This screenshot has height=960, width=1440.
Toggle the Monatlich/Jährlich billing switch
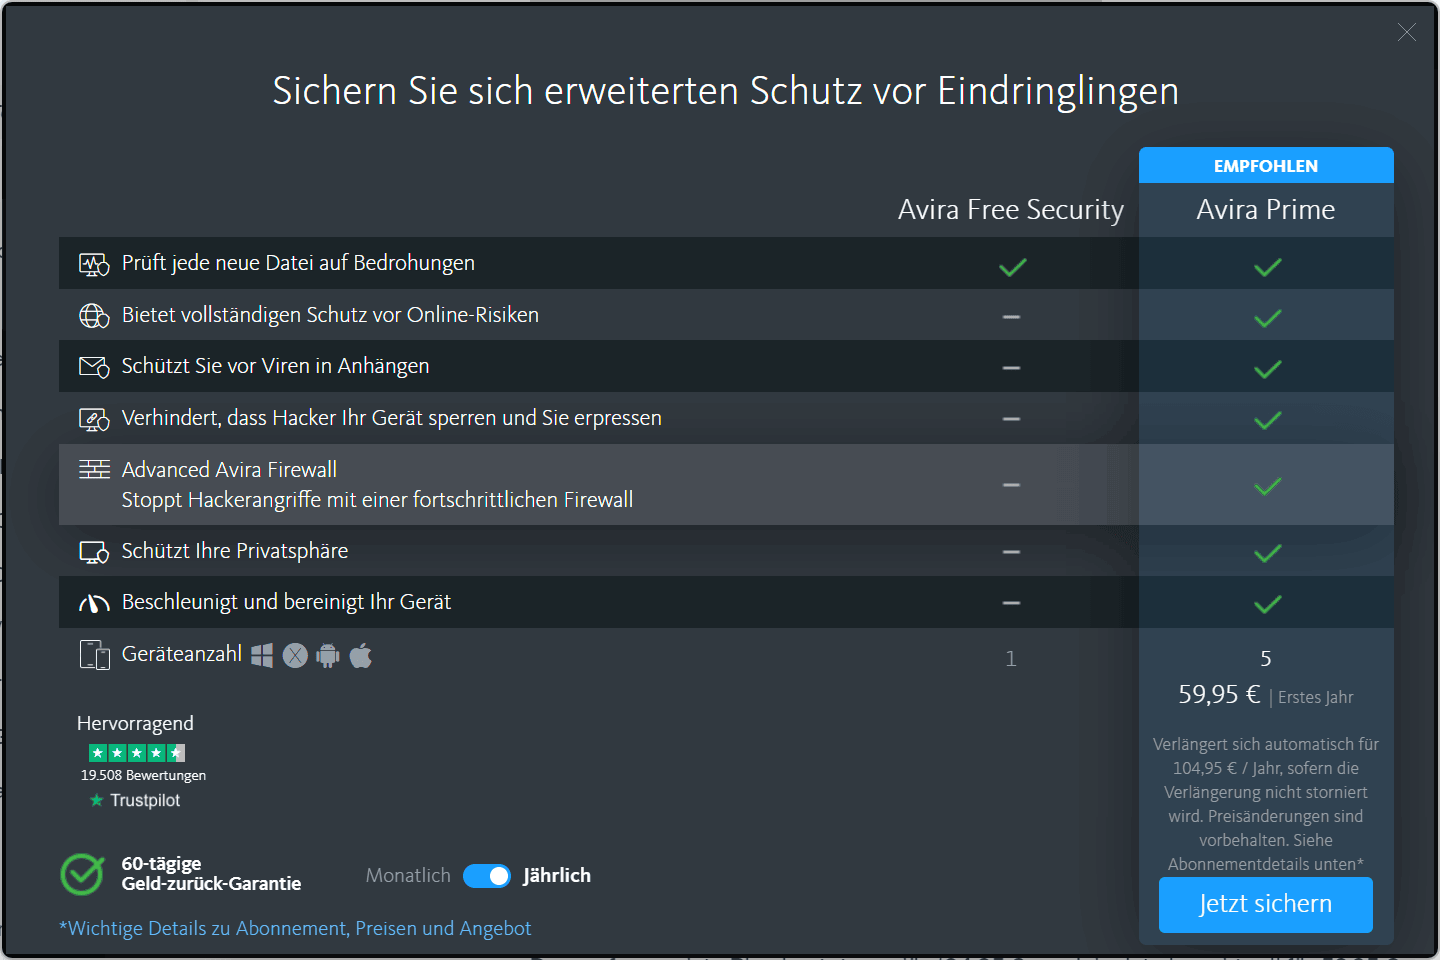point(487,875)
